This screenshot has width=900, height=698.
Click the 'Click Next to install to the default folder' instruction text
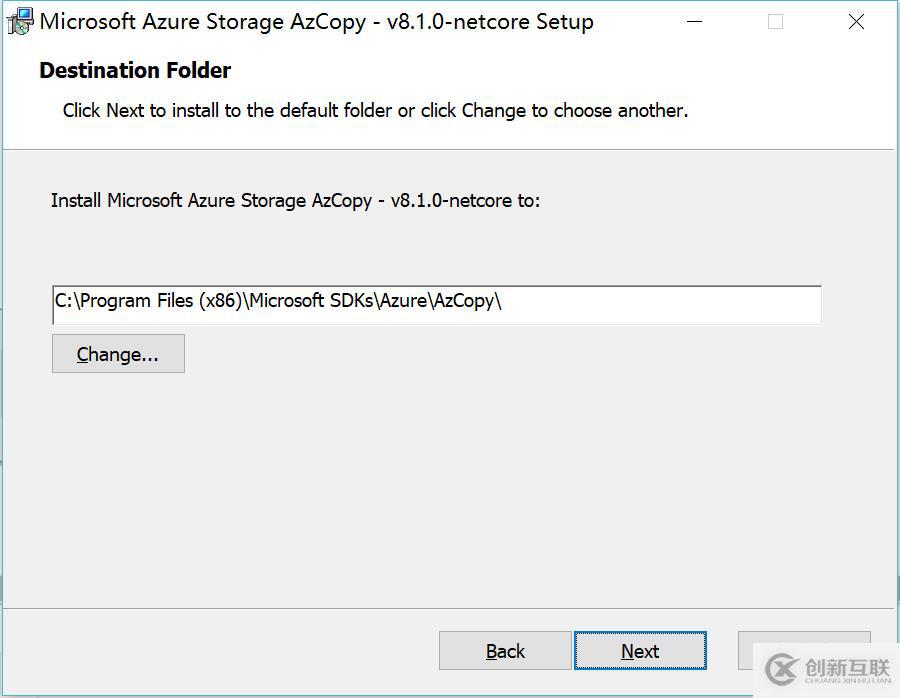tap(375, 110)
